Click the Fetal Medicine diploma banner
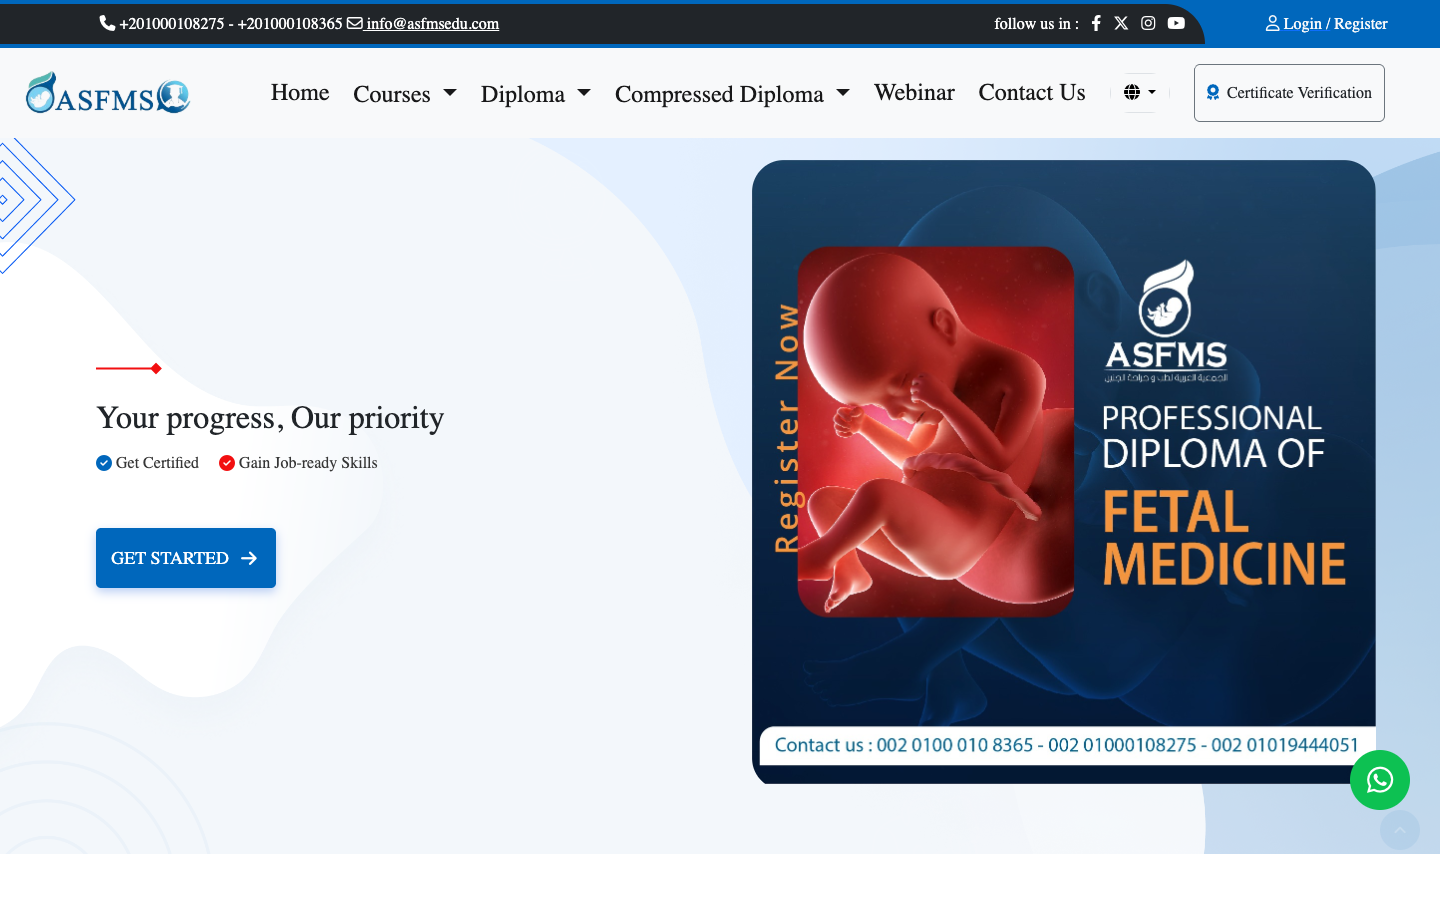The height and width of the screenshot is (900, 1440). coord(1063,472)
